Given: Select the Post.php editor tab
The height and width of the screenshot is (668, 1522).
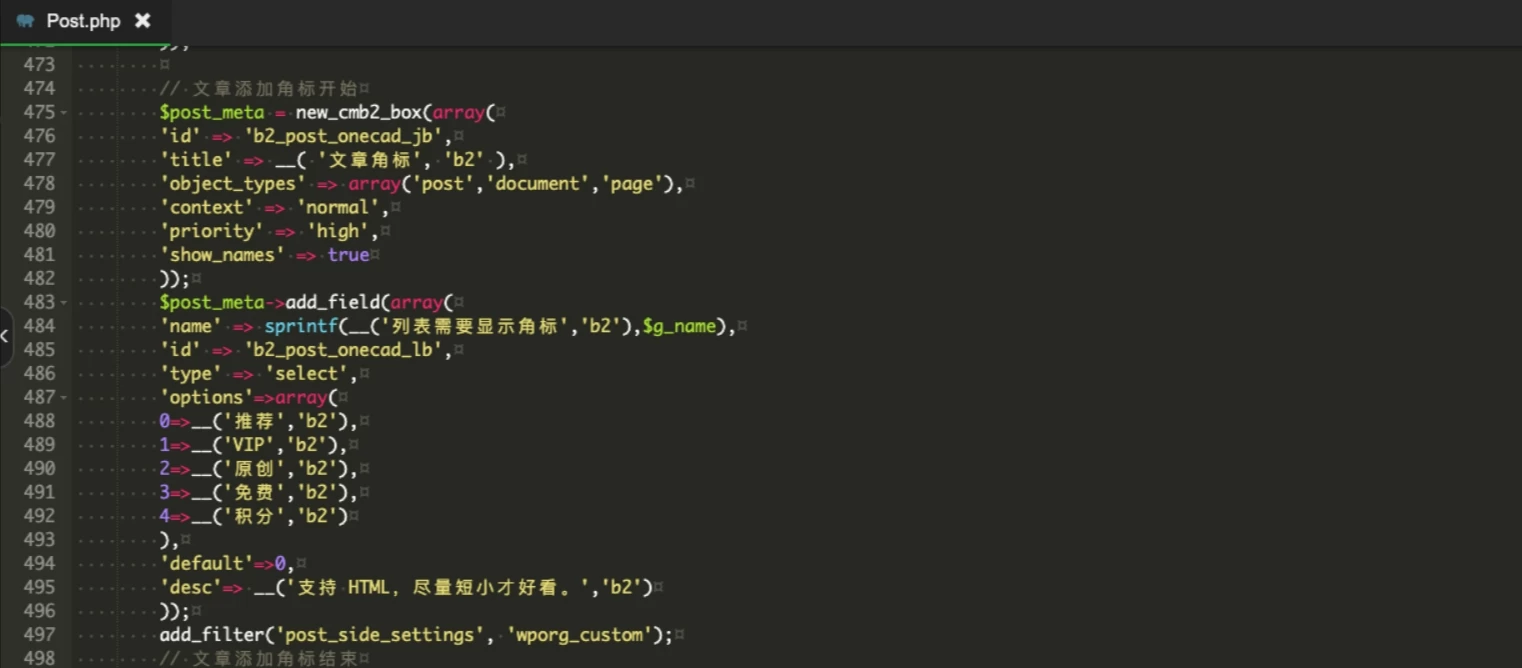Looking at the screenshot, I should click(83, 21).
